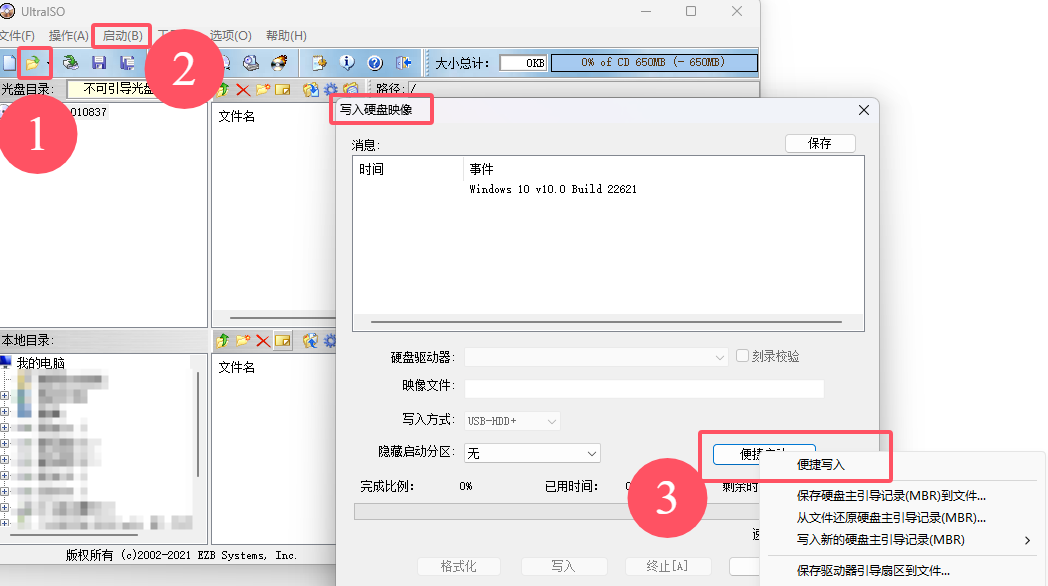Click the 写入 button
Screen dimensions: 1048x586
563,566
